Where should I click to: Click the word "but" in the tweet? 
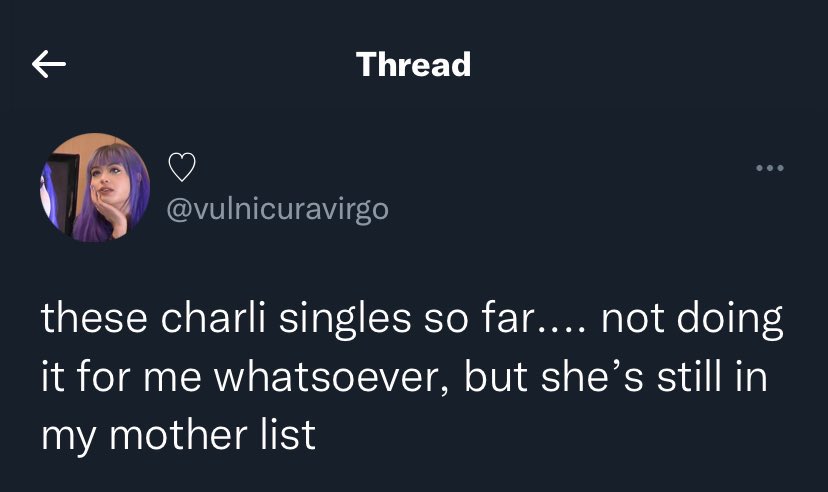click(x=489, y=378)
